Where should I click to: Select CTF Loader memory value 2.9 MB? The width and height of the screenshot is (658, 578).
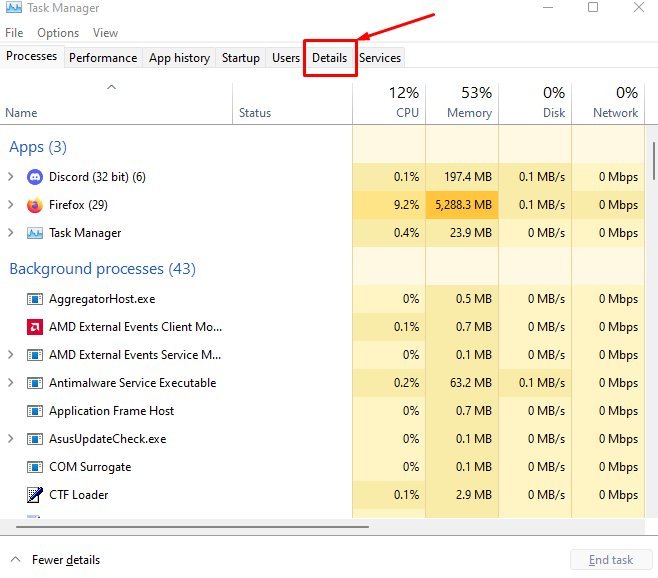click(474, 495)
